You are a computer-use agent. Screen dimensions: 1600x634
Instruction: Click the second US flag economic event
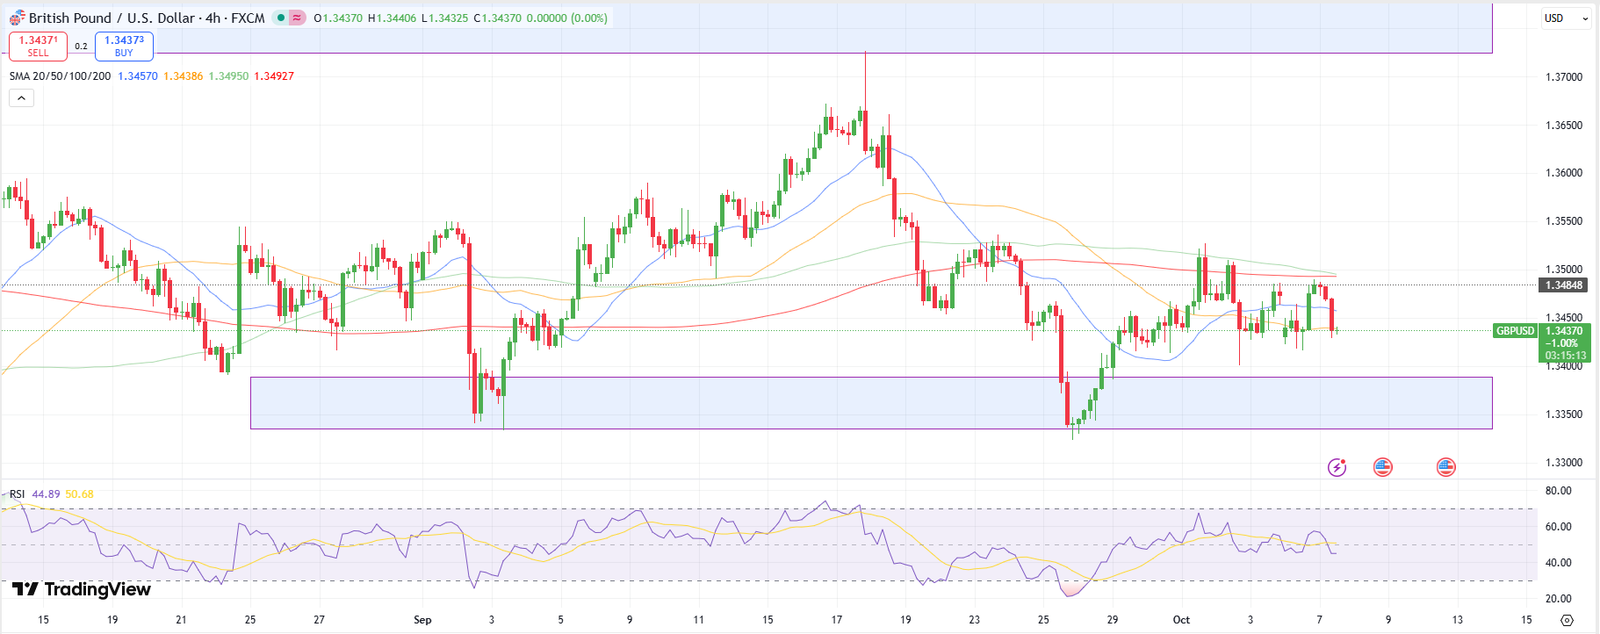[x=1446, y=467]
